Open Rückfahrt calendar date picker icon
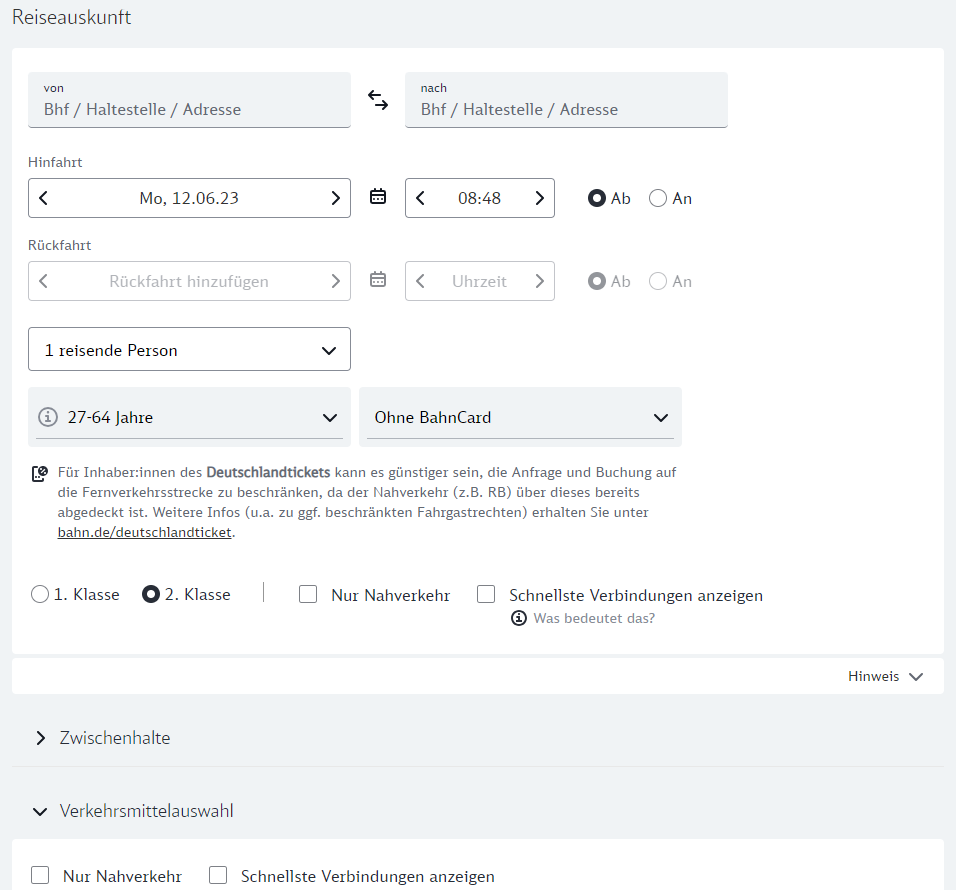Image resolution: width=956 pixels, height=890 pixels. coord(378,279)
